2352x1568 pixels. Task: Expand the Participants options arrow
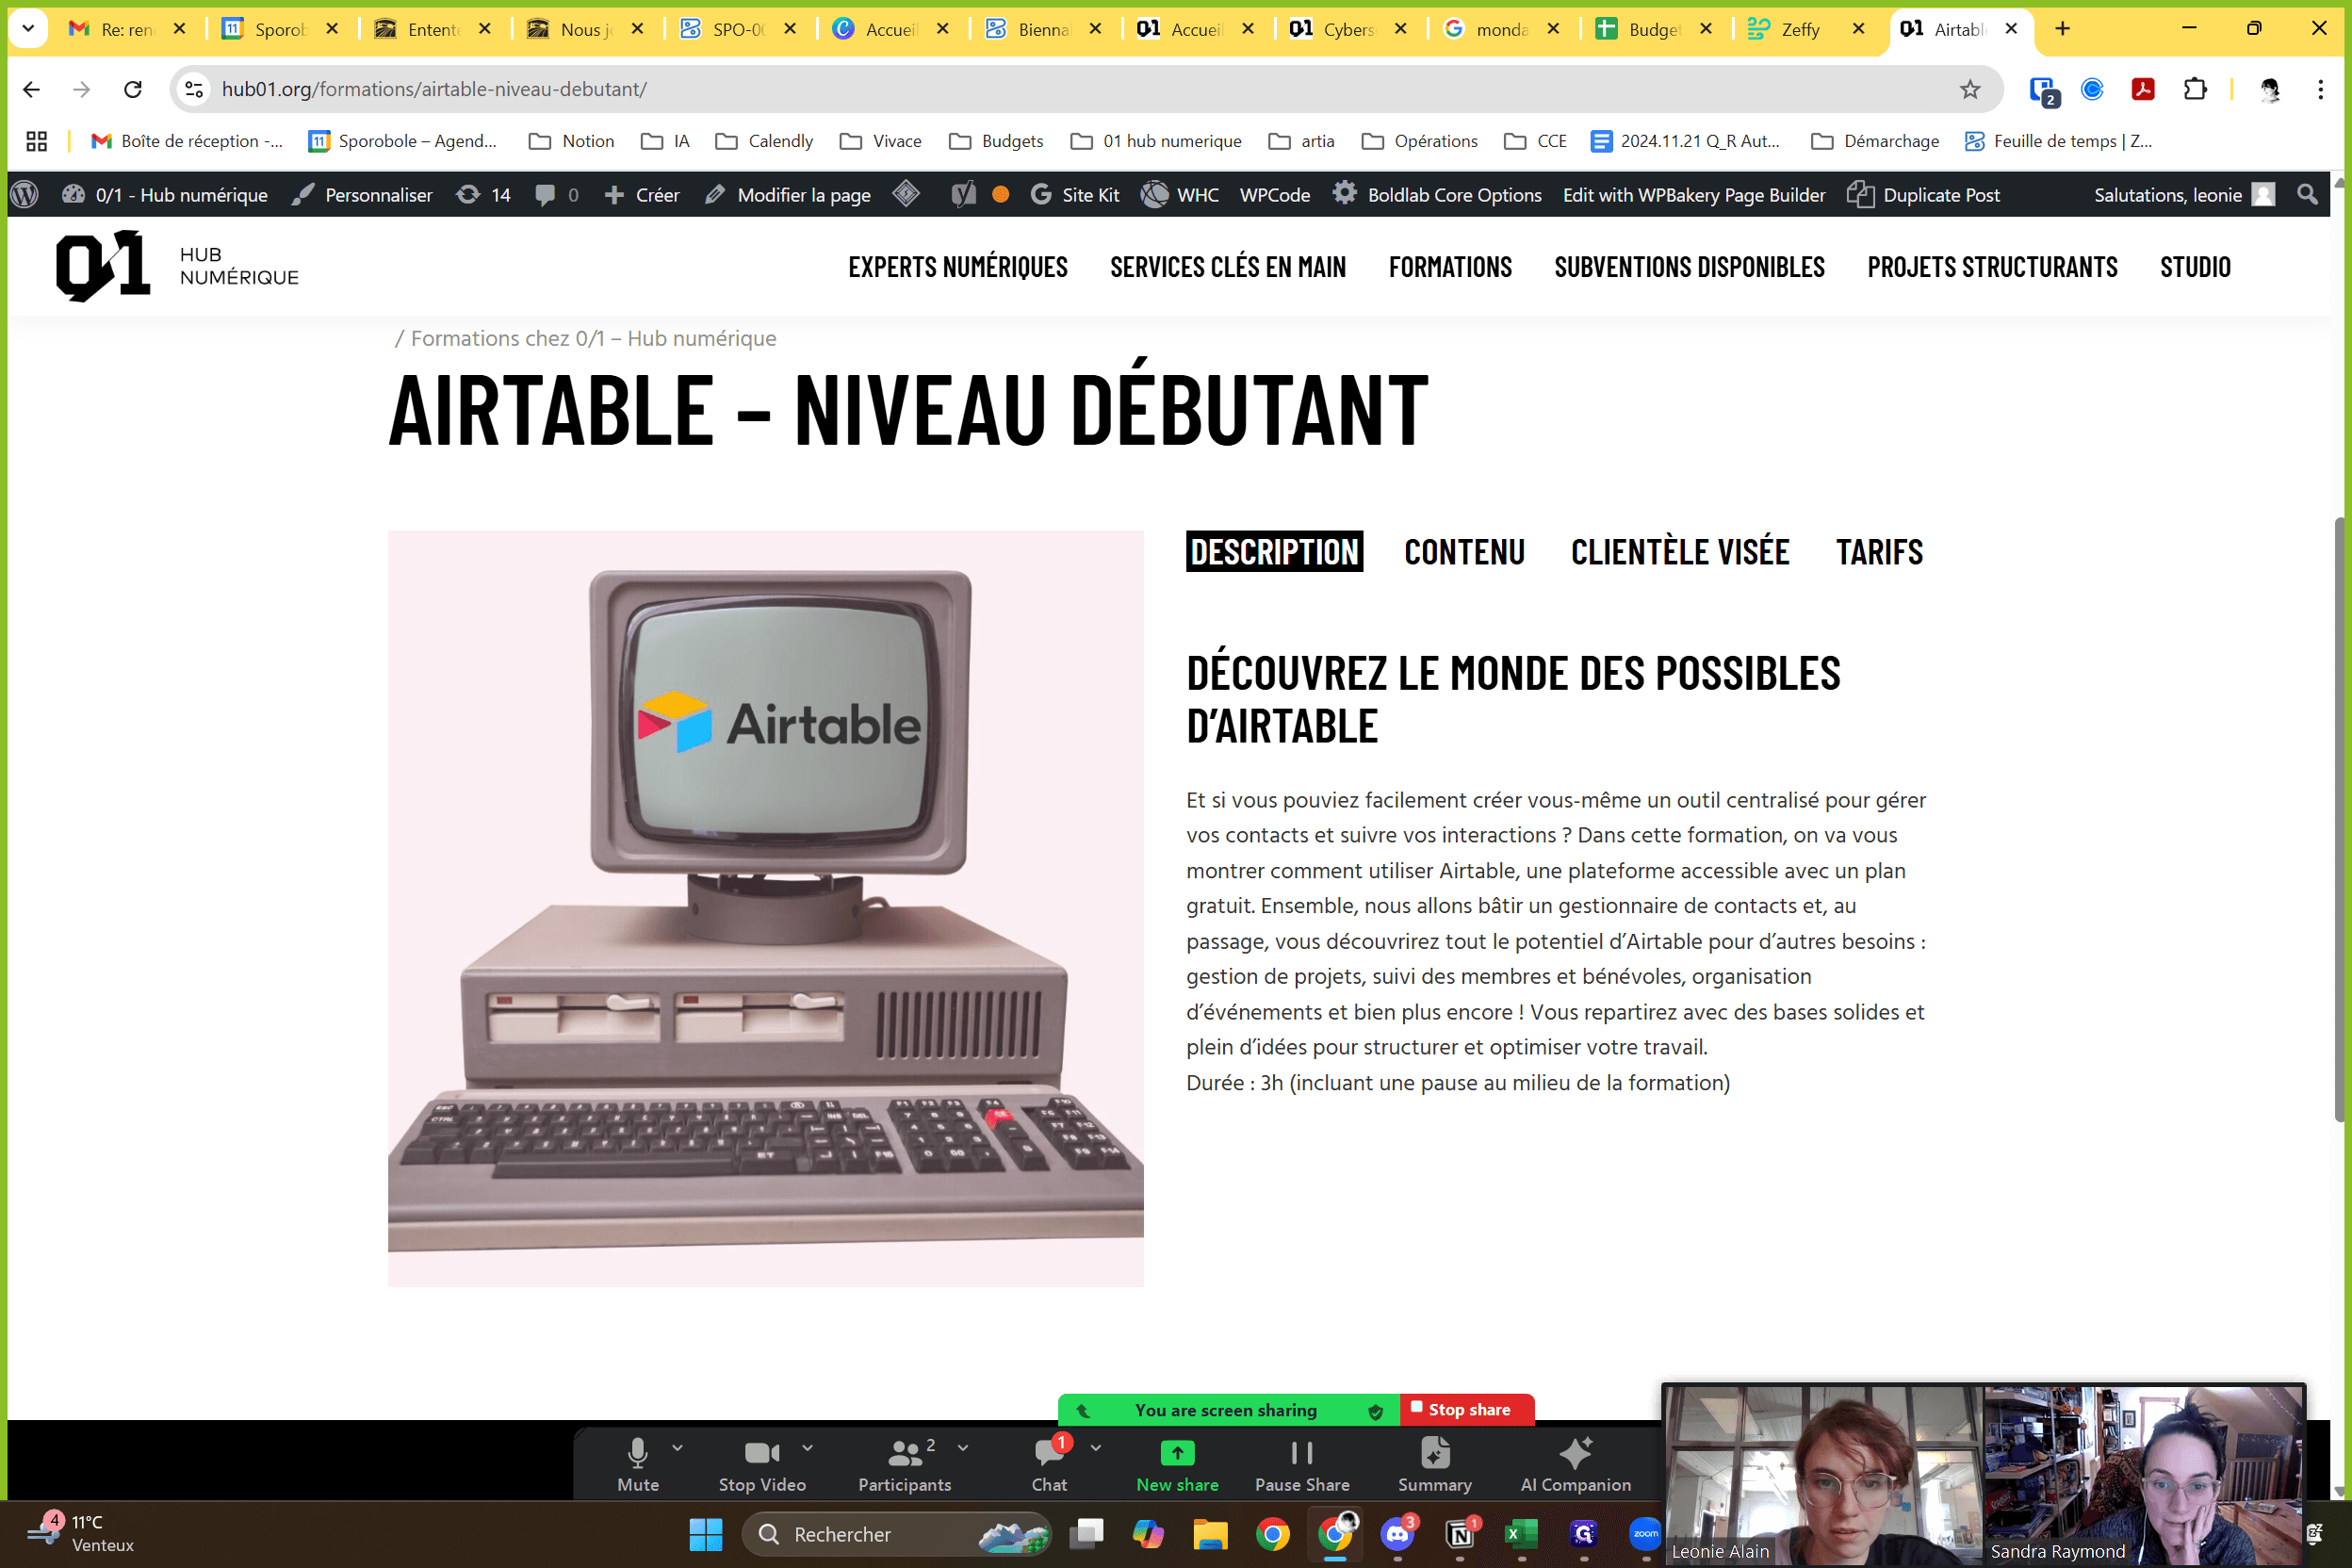(x=962, y=1447)
